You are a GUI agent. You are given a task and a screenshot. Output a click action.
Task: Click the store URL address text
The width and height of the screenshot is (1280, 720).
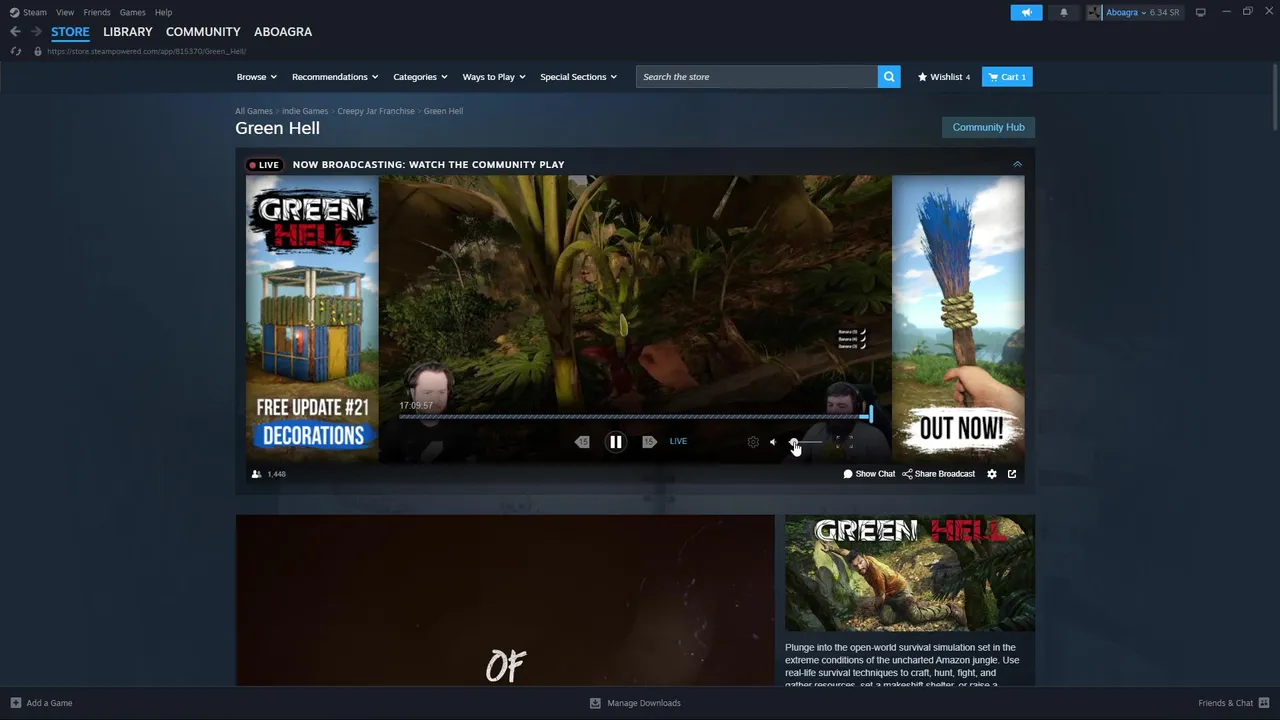point(146,51)
